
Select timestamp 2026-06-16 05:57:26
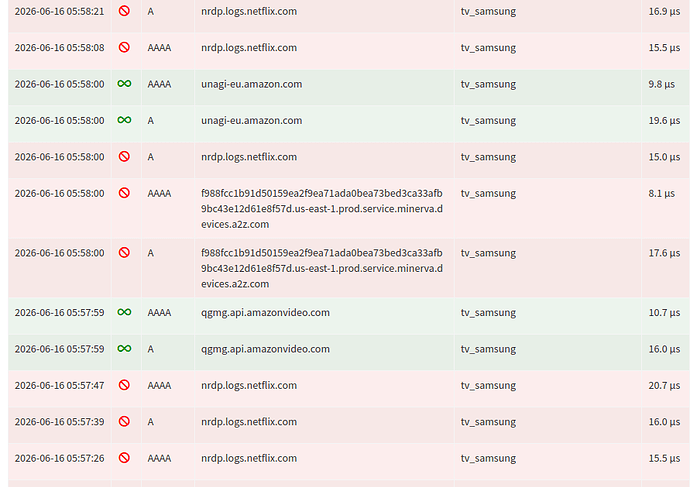coord(59,458)
